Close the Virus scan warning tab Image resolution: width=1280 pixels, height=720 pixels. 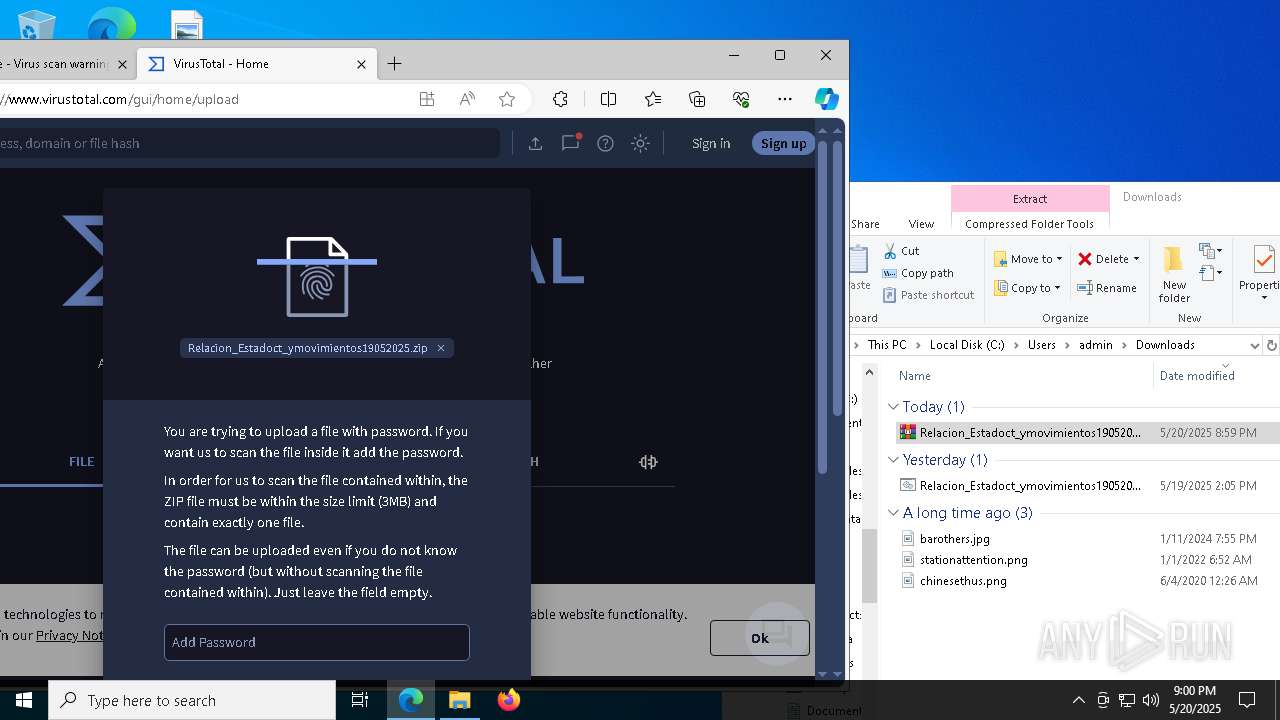coord(122,64)
